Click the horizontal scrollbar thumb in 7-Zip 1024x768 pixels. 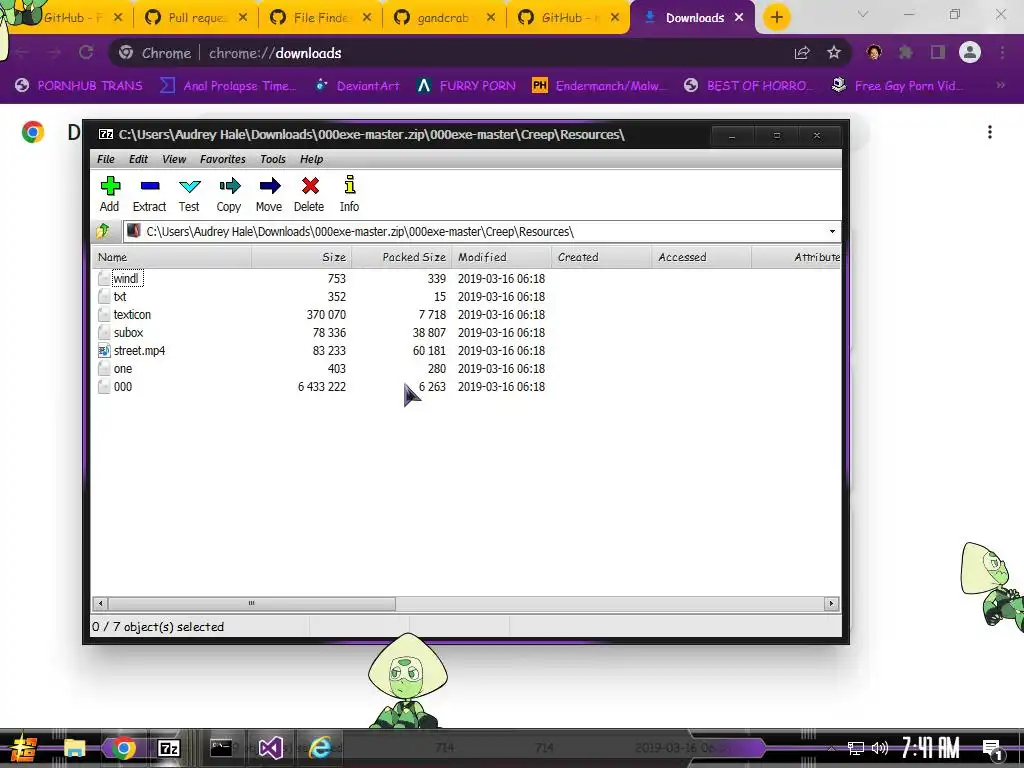(x=251, y=603)
